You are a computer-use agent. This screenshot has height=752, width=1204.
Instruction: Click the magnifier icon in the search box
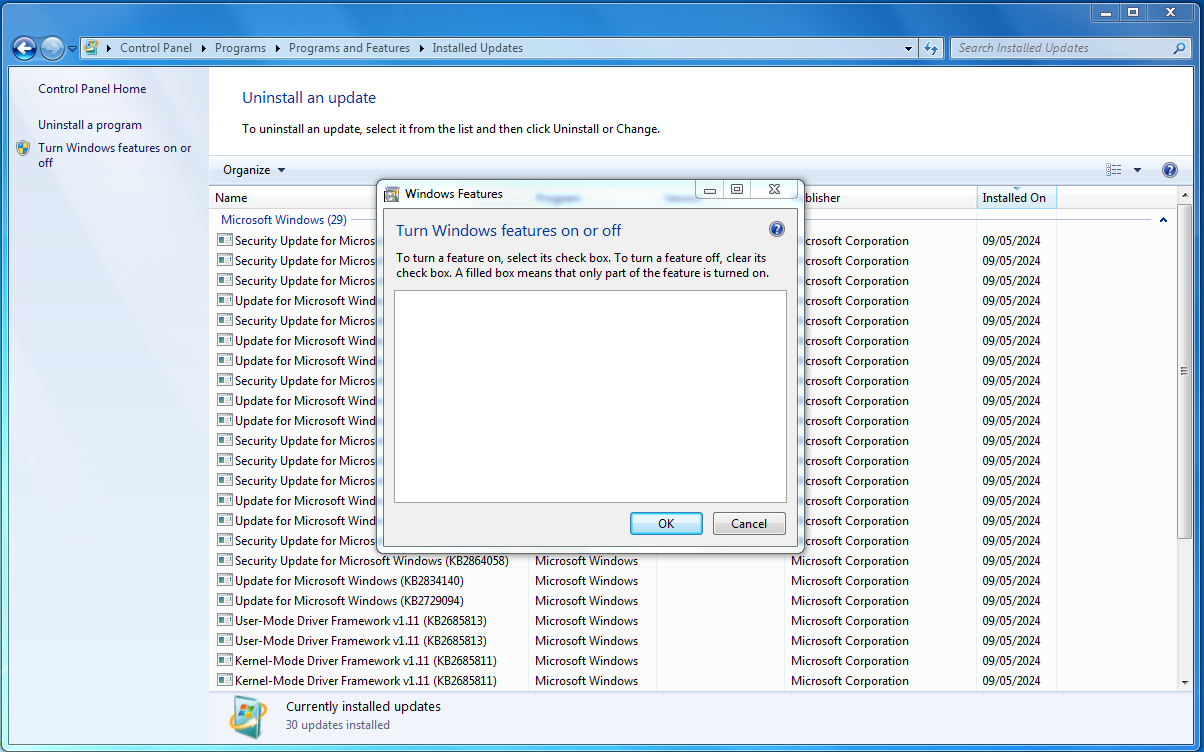1180,48
